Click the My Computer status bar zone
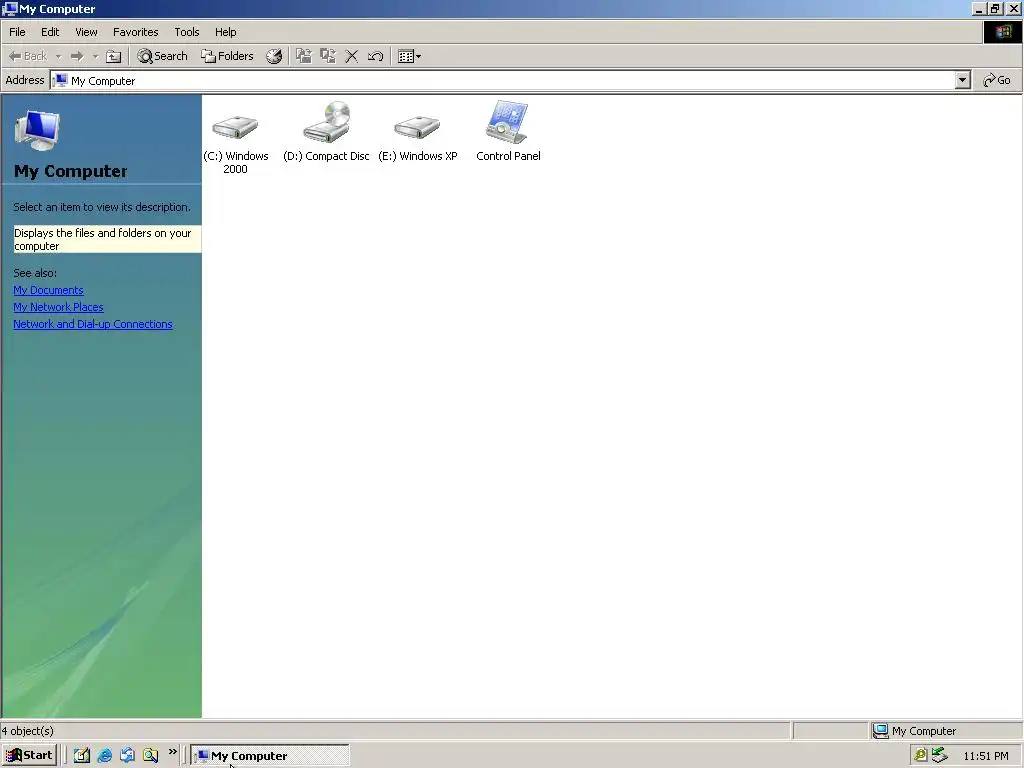 [x=946, y=731]
